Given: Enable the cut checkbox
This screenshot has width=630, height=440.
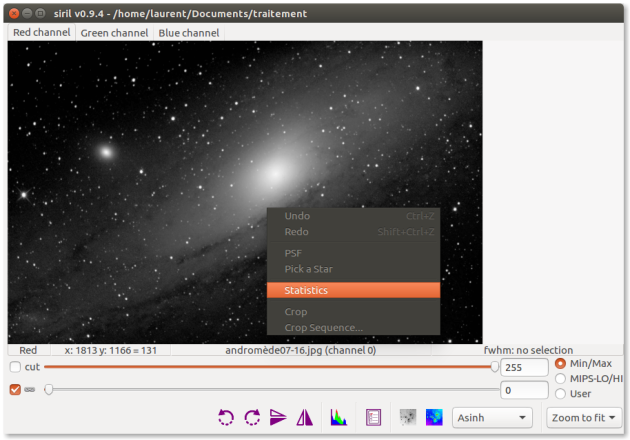Looking at the screenshot, I should (x=15, y=367).
